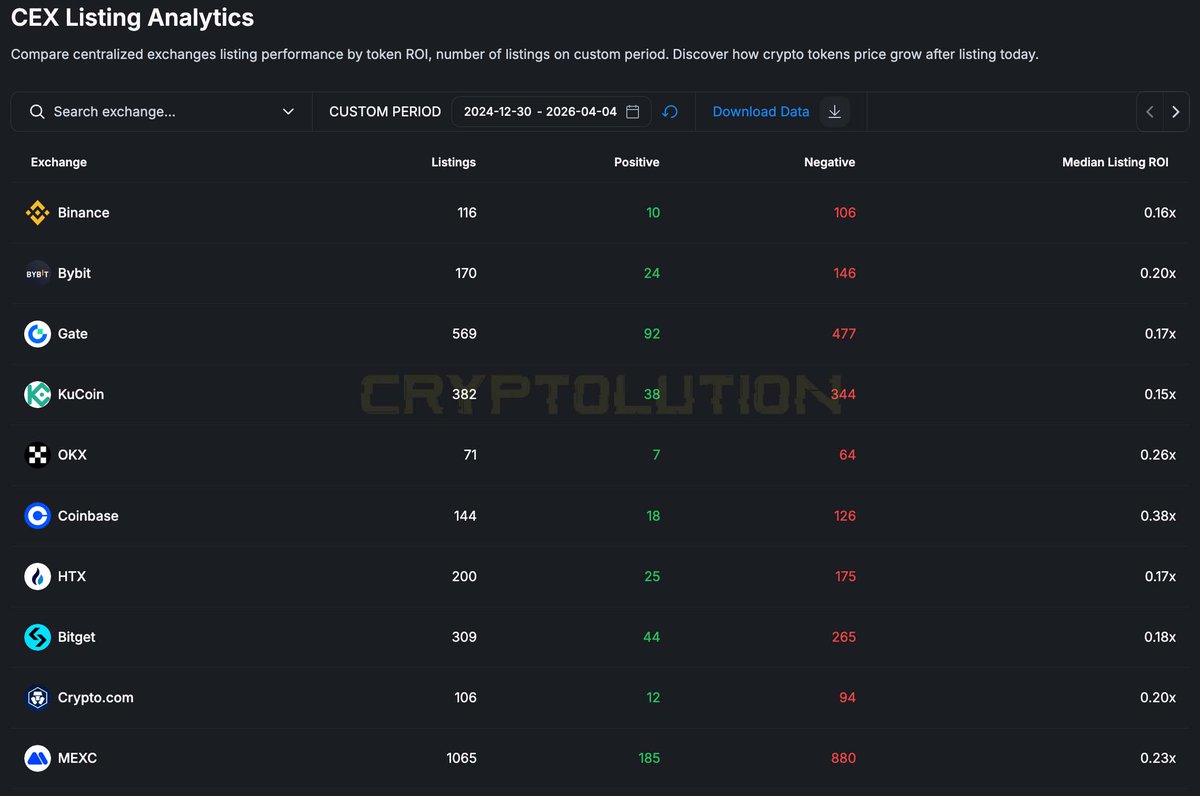Expand the Search exchange dropdown chevron
The height and width of the screenshot is (796, 1200).
click(289, 111)
